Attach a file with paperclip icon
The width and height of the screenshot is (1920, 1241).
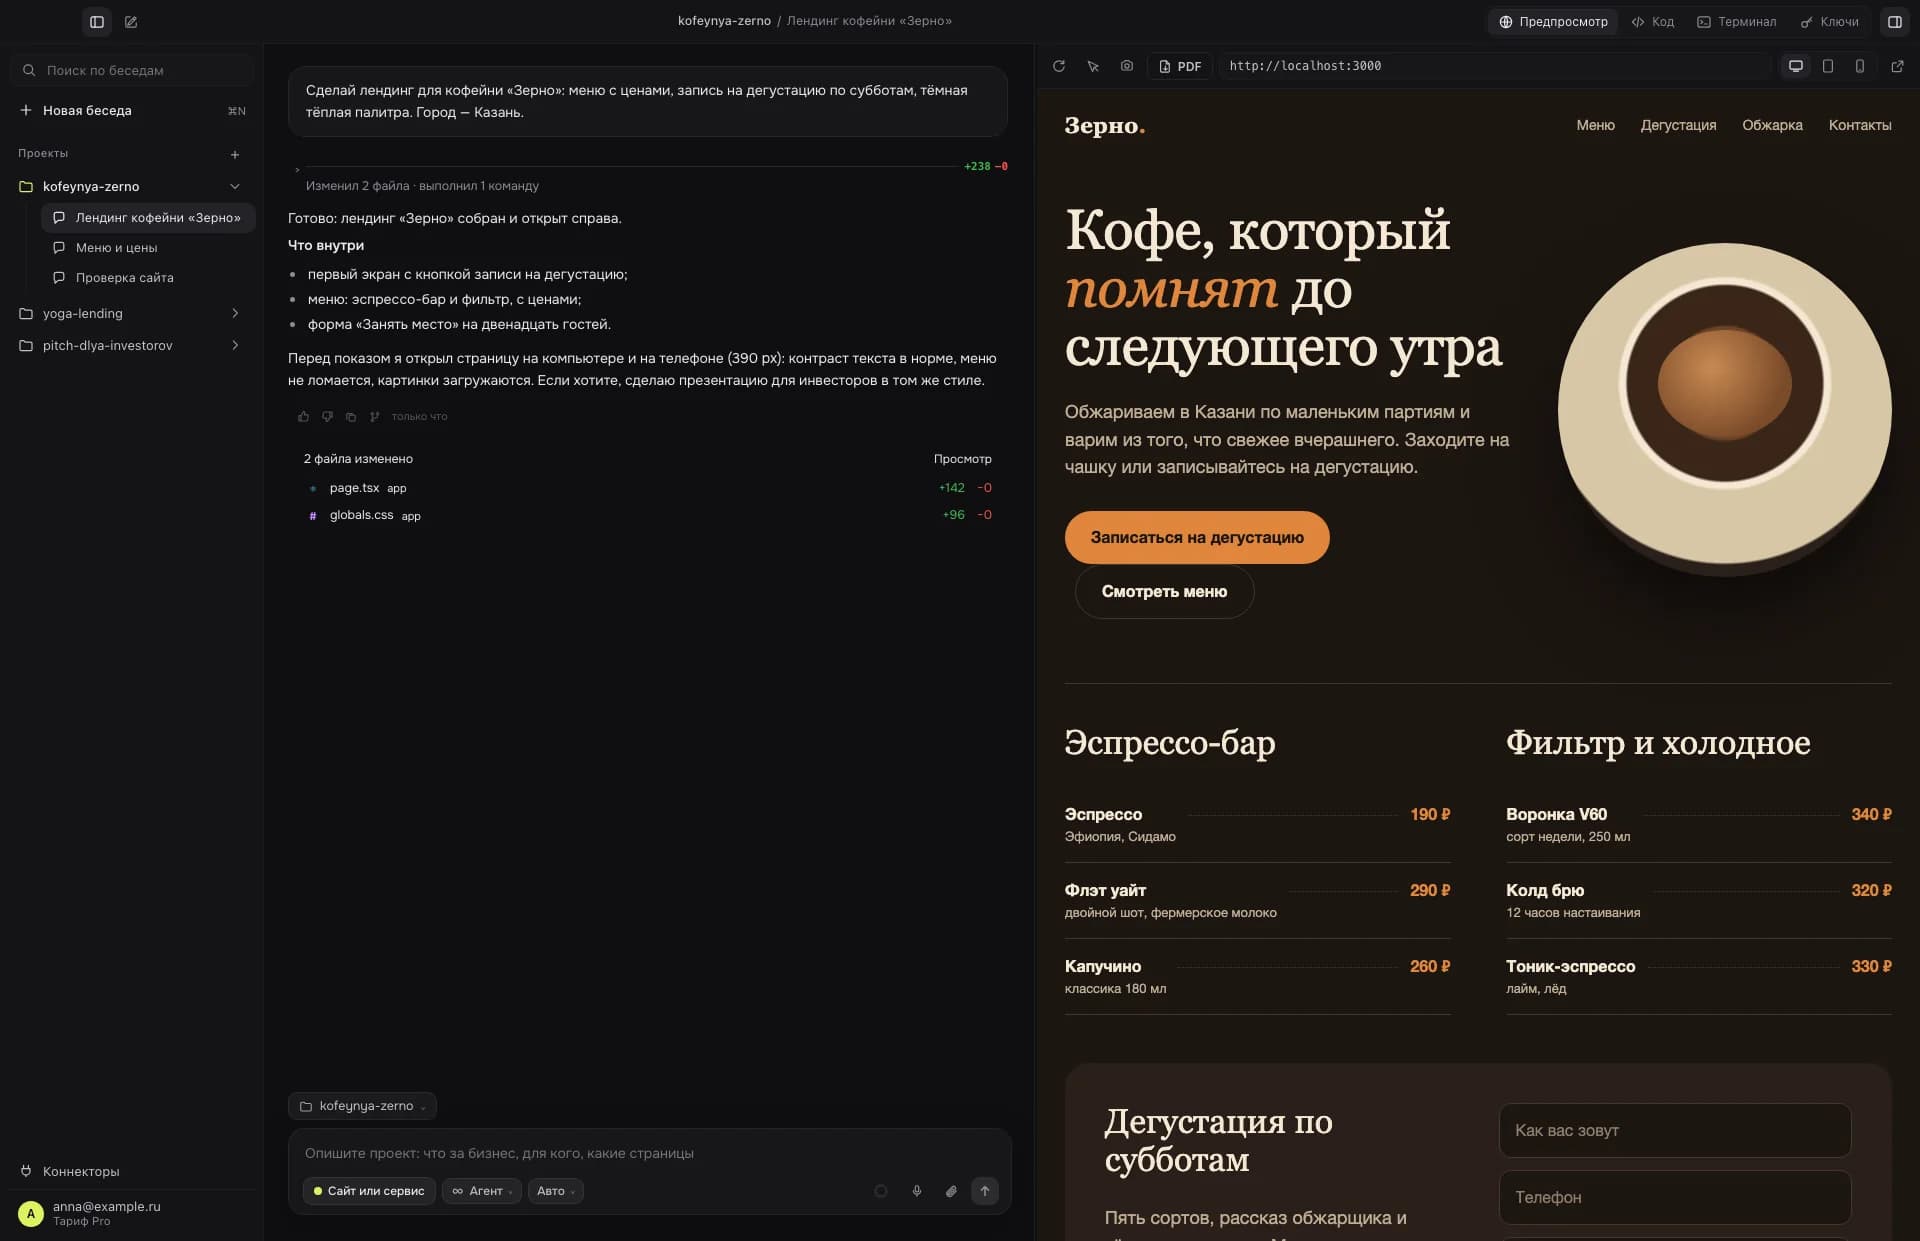[x=951, y=1191]
